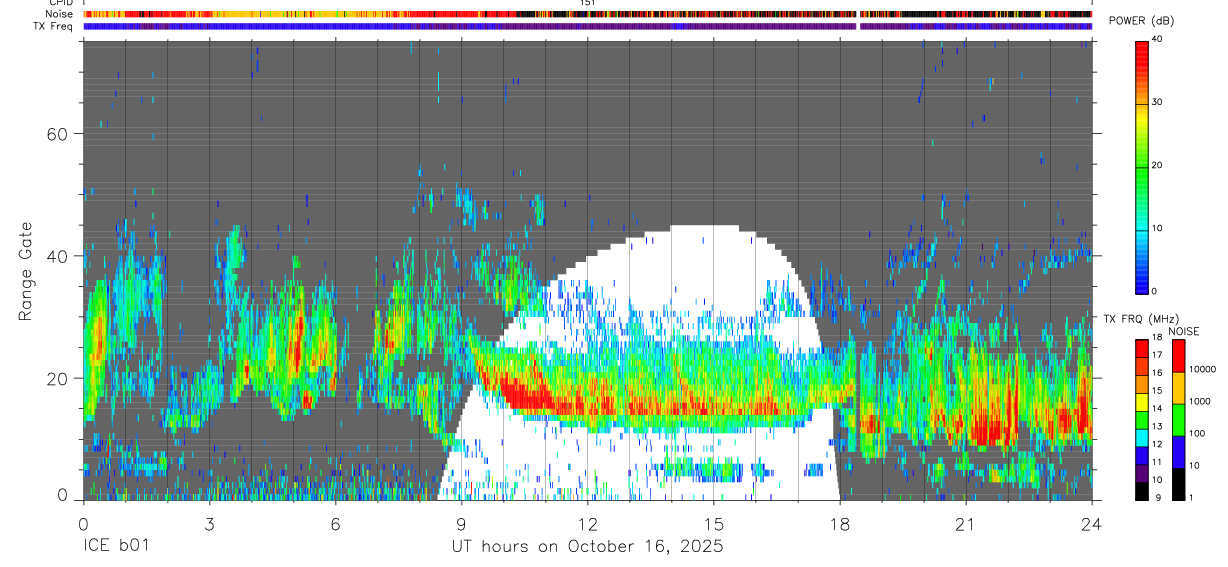
Task: Click the green segment of the NOISE legend
Action: (x=1178, y=420)
